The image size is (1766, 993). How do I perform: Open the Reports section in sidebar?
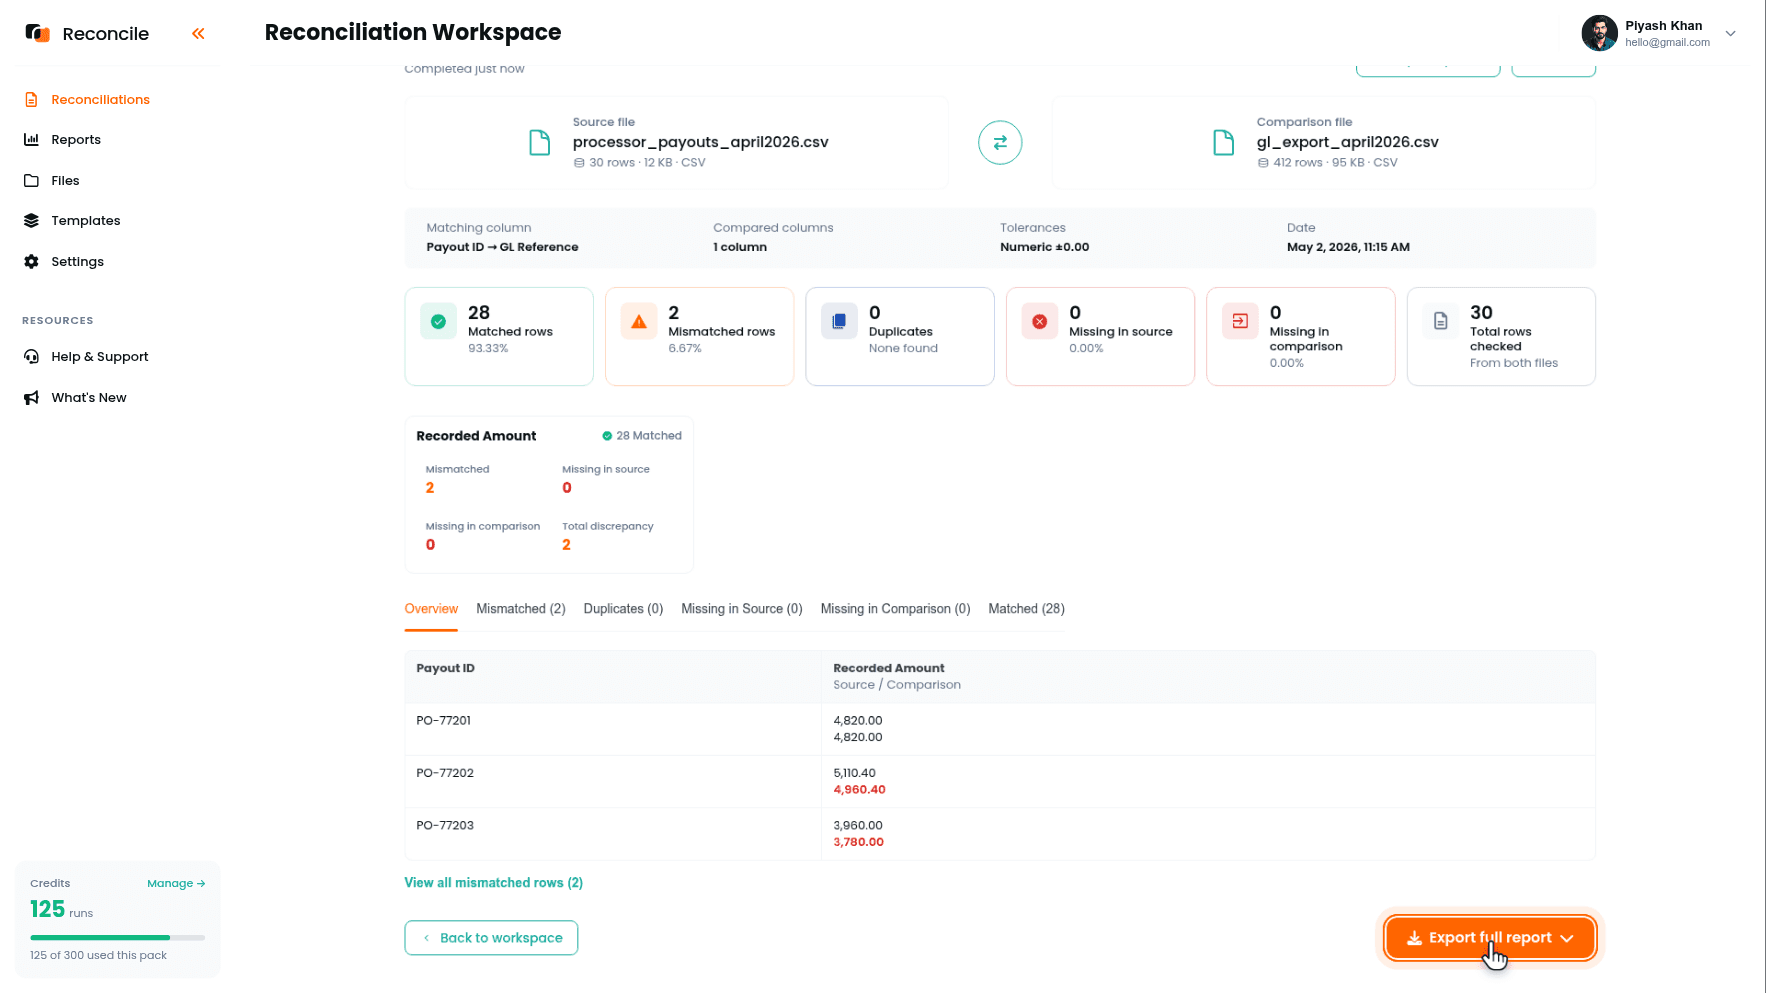(76, 140)
